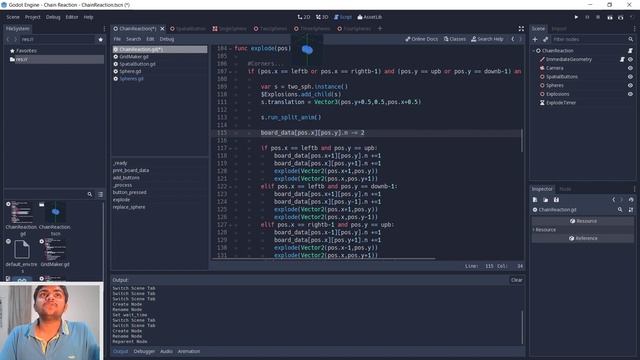The height and width of the screenshot is (360, 640).
Task: Add a new scene tab
Action: click(380, 29)
